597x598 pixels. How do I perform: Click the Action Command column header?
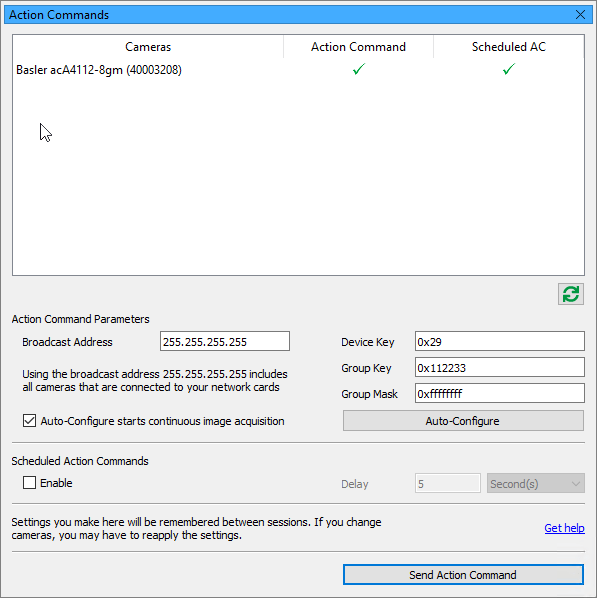358,47
